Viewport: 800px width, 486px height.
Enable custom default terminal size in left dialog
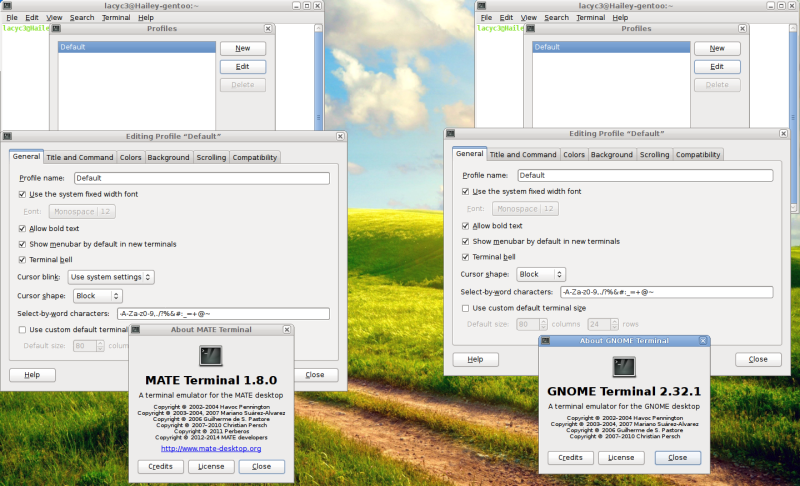click(x=22, y=330)
